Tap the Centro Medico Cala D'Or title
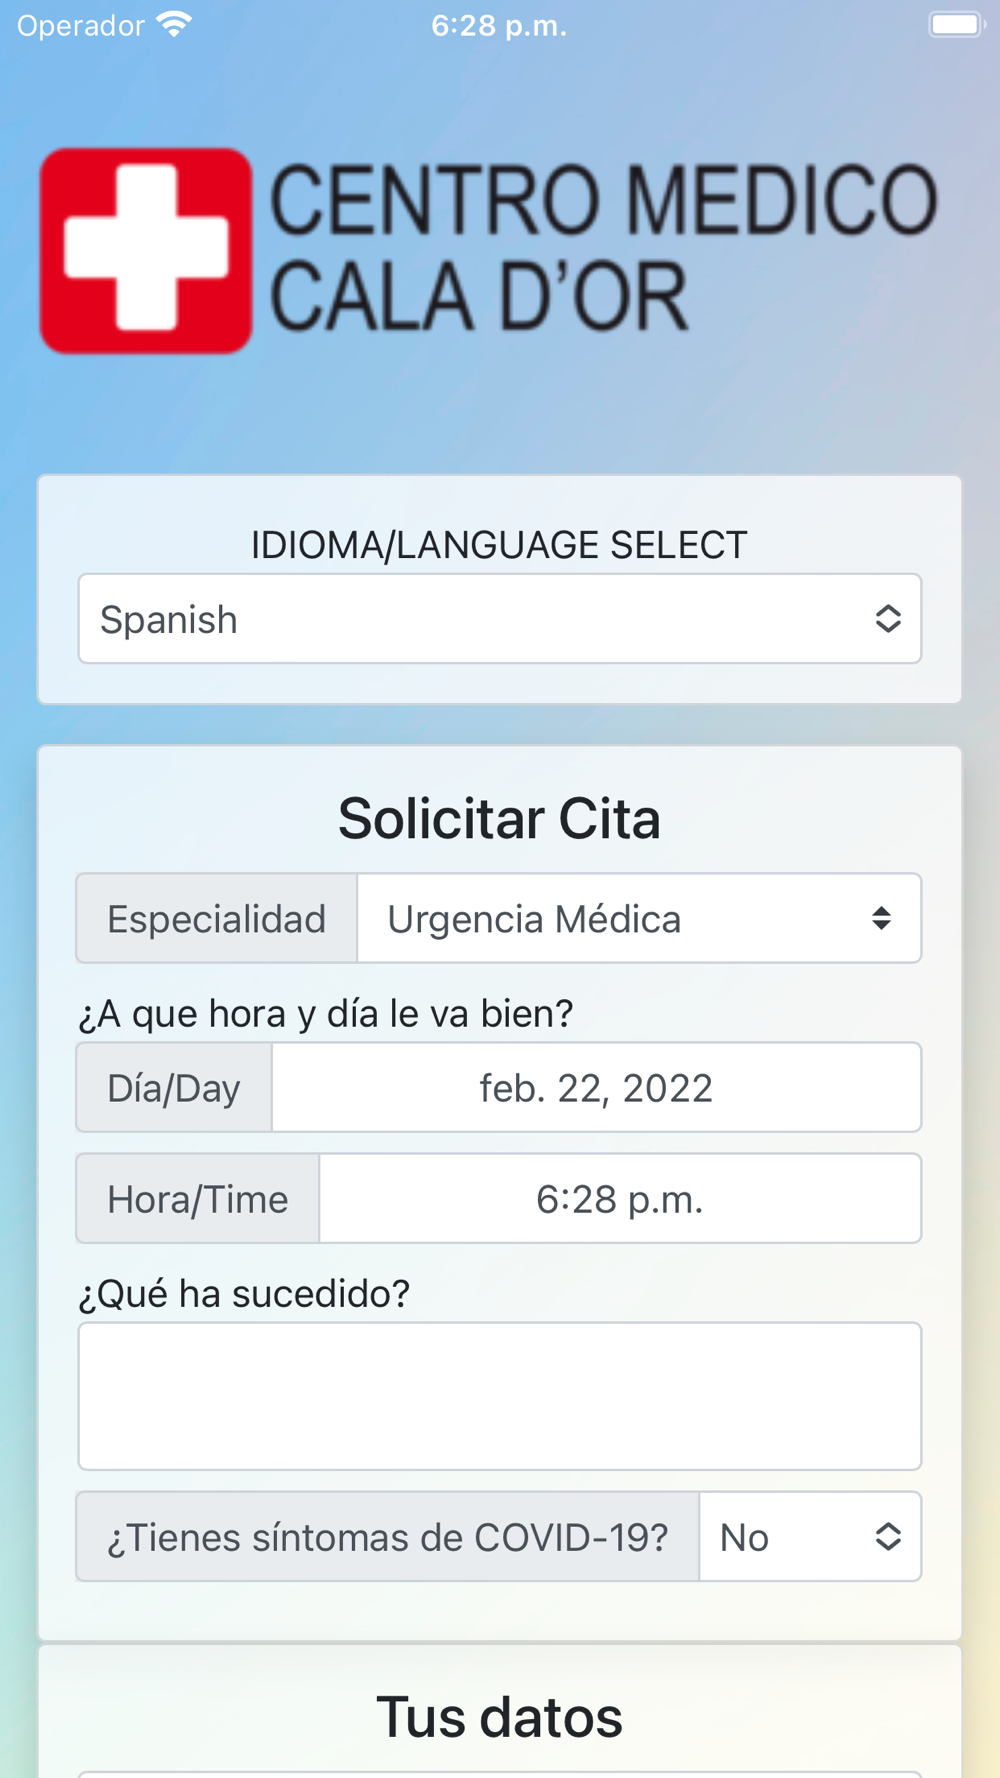 click(603, 248)
